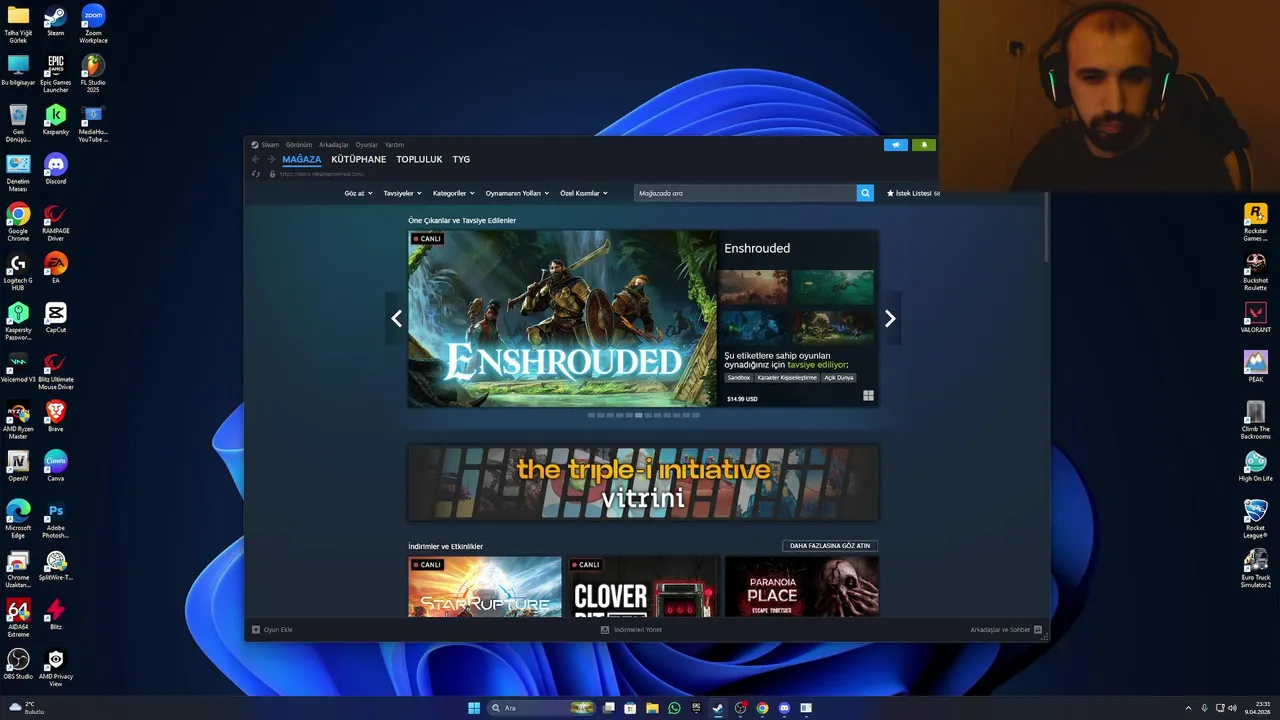Screen dimensions: 1280x720
Task: Click Oyun Ekle at bottom left
Action: [272, 630]
